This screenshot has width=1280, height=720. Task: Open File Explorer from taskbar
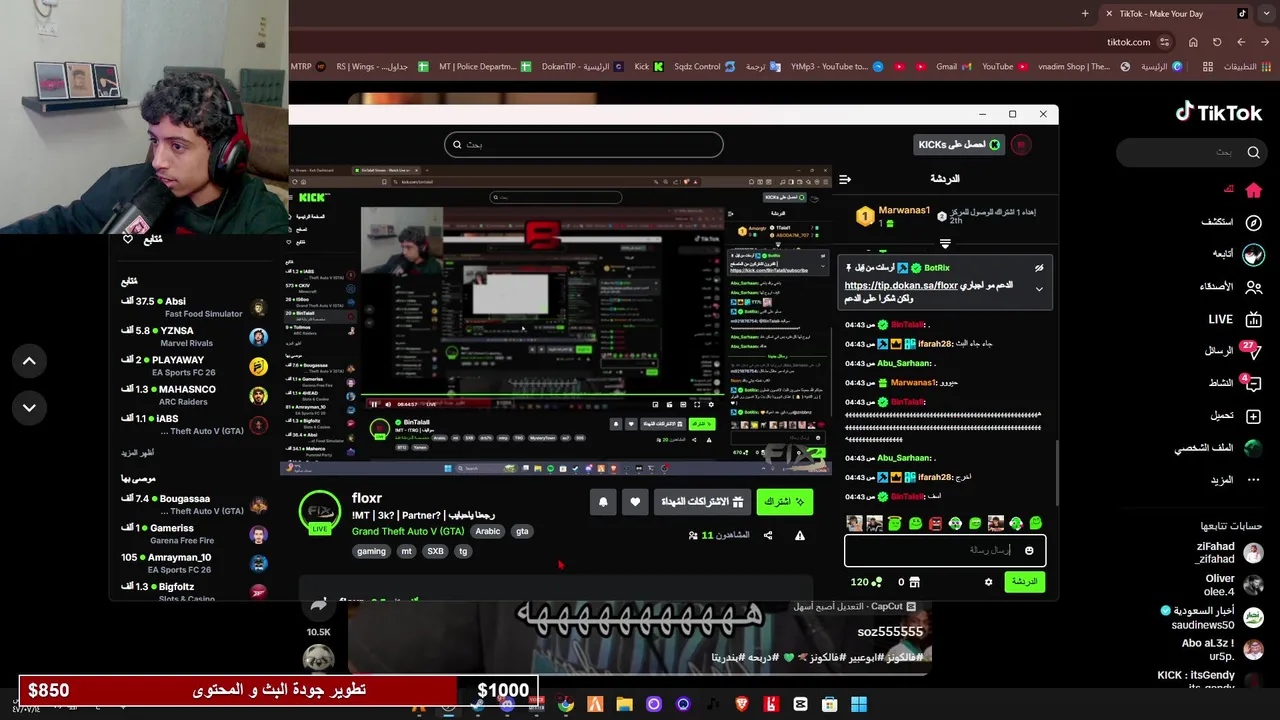(624, 705)
